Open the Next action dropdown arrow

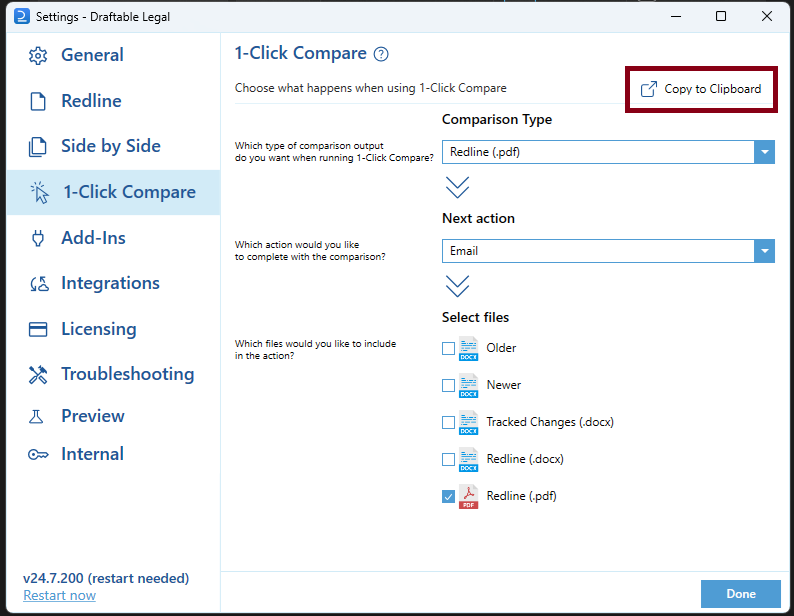pyautogui.click(x=765, y=251)
